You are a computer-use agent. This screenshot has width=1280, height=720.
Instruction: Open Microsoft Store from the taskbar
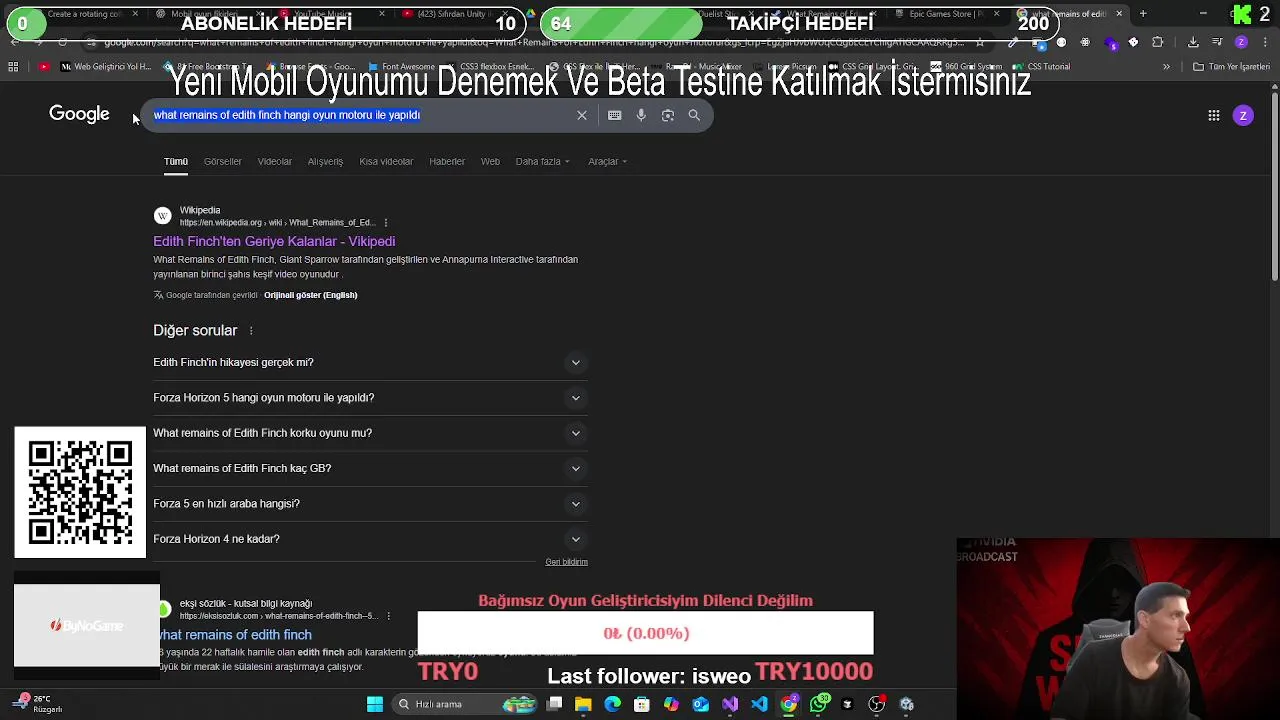(642, 704)
